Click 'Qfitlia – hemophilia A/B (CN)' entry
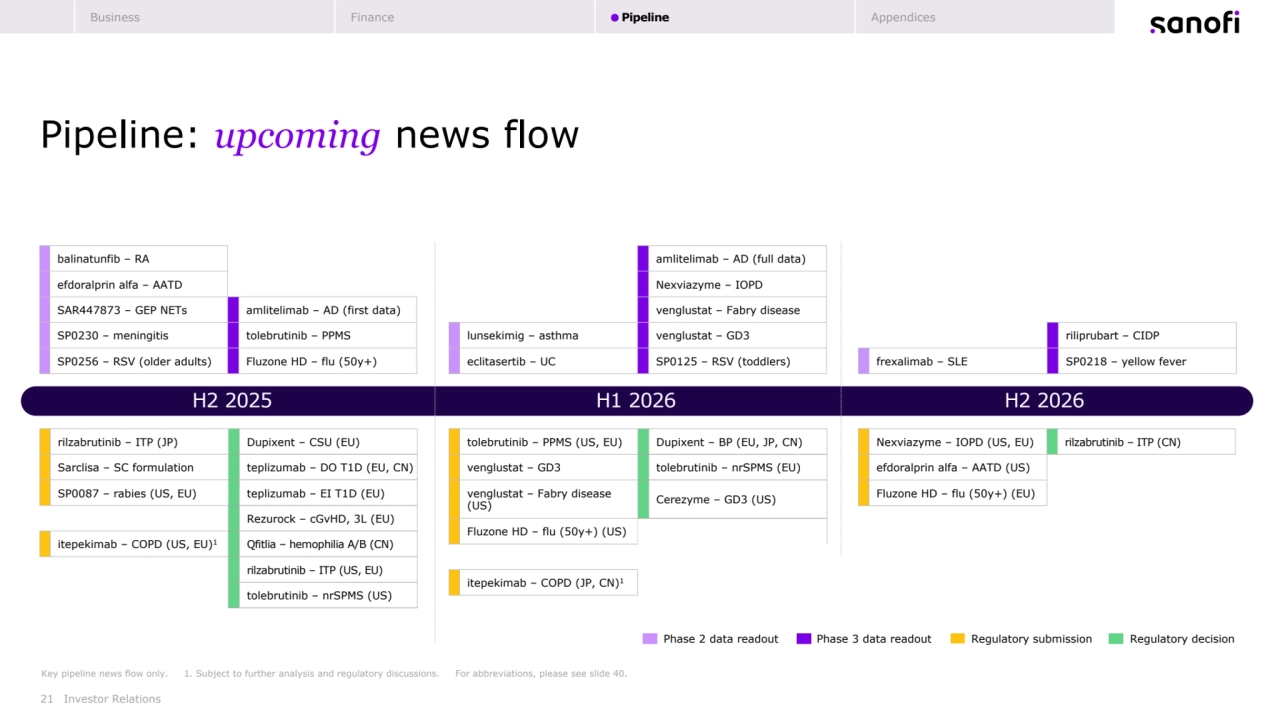 click(322, 544)
